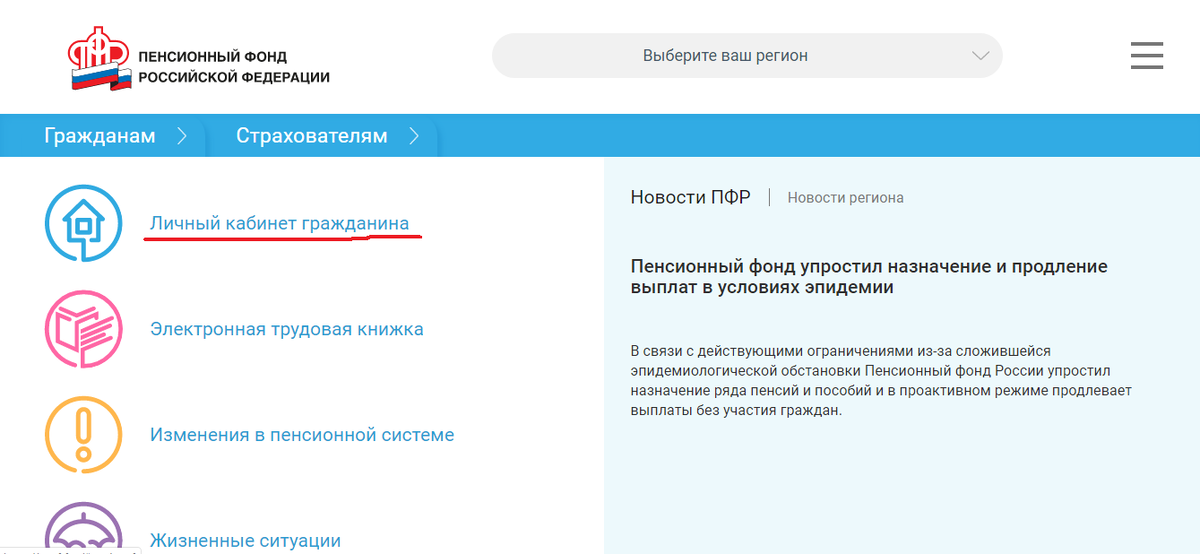Screen dimensions: 1200x554
Task: Open 'Изменения в пенсионной системе' link
Action: point(302,435)
